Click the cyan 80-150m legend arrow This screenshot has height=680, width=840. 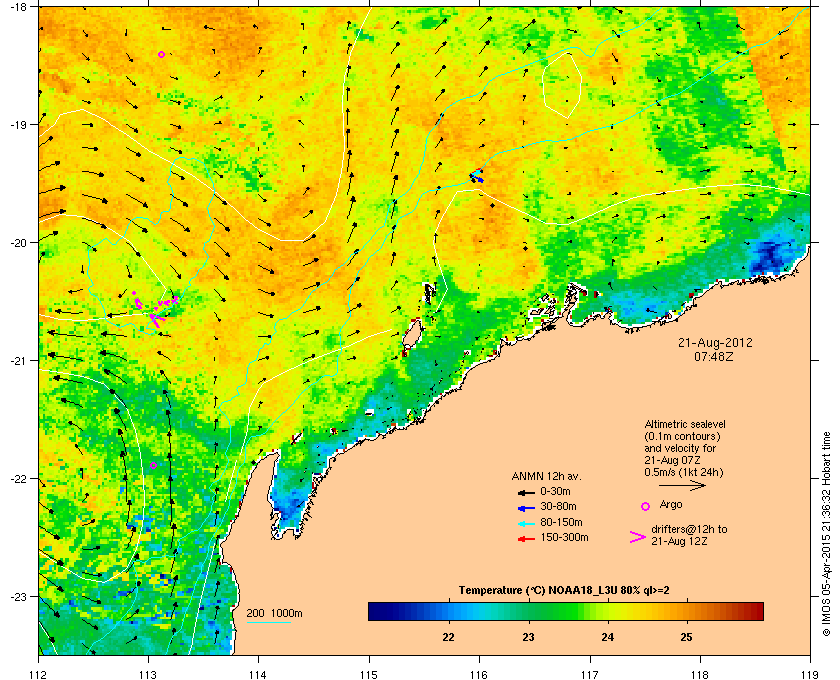click(526, 523)
